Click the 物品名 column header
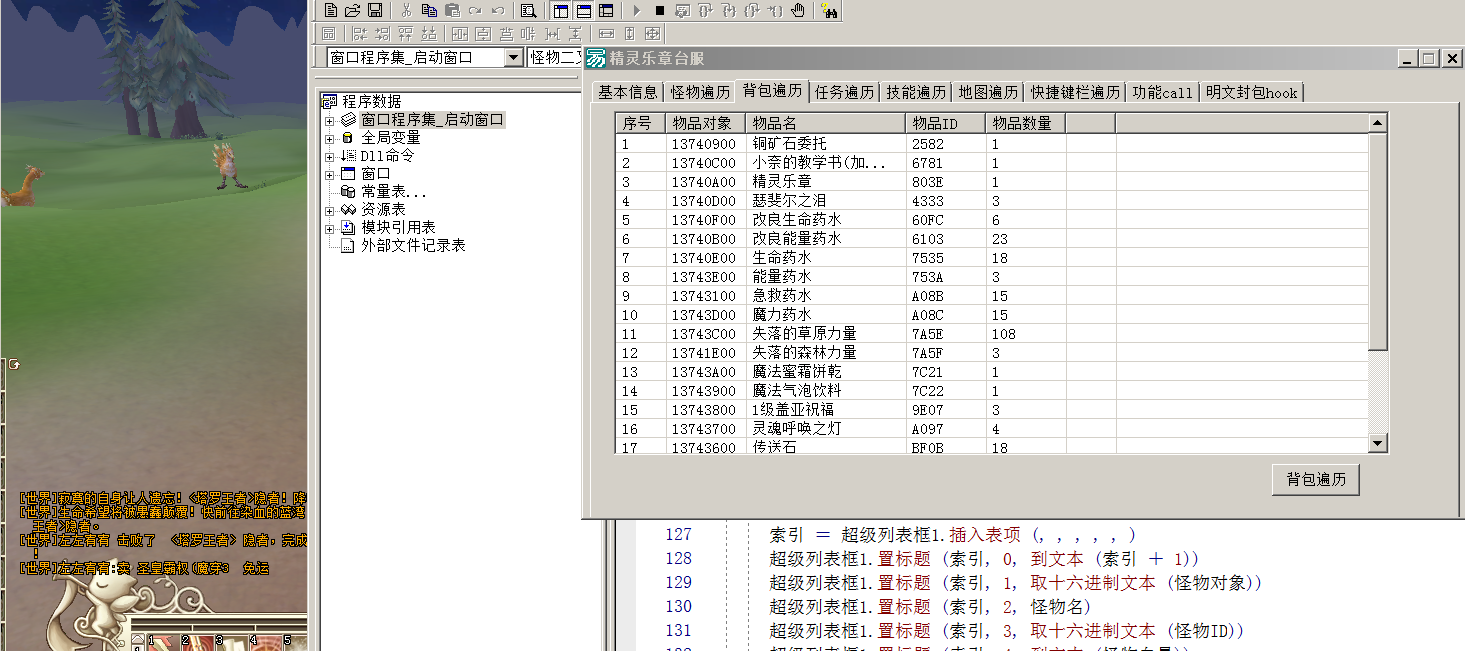This screenshot has height=651, width=1465. click(x=826, y=123)
